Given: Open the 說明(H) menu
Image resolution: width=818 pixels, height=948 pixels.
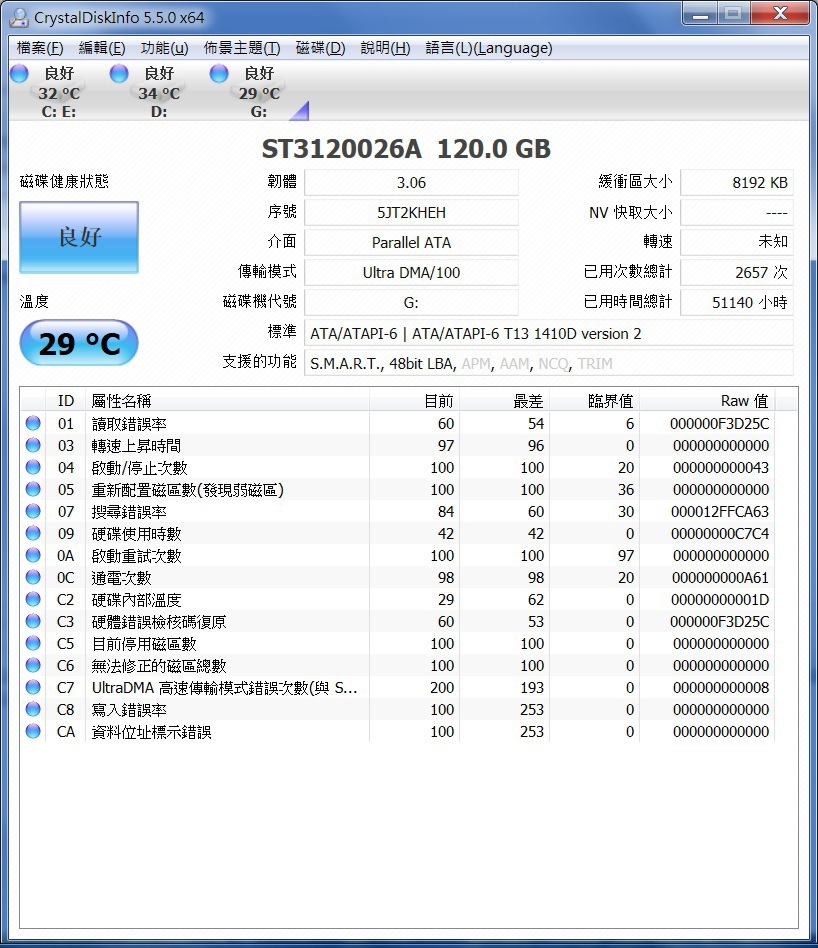Looking at the screenshot, I should pyautogui.click(x=385, y=48).
